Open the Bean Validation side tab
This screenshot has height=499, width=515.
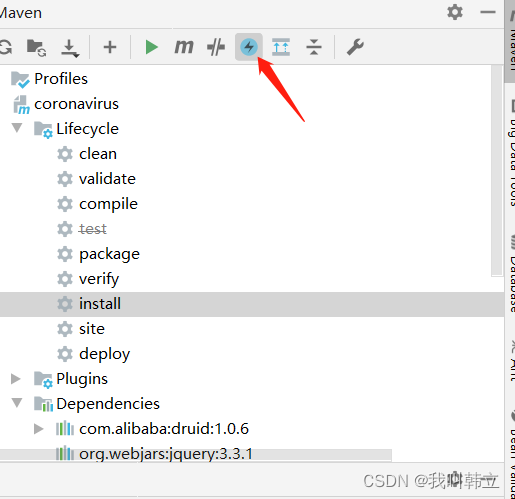coord(512,454)
